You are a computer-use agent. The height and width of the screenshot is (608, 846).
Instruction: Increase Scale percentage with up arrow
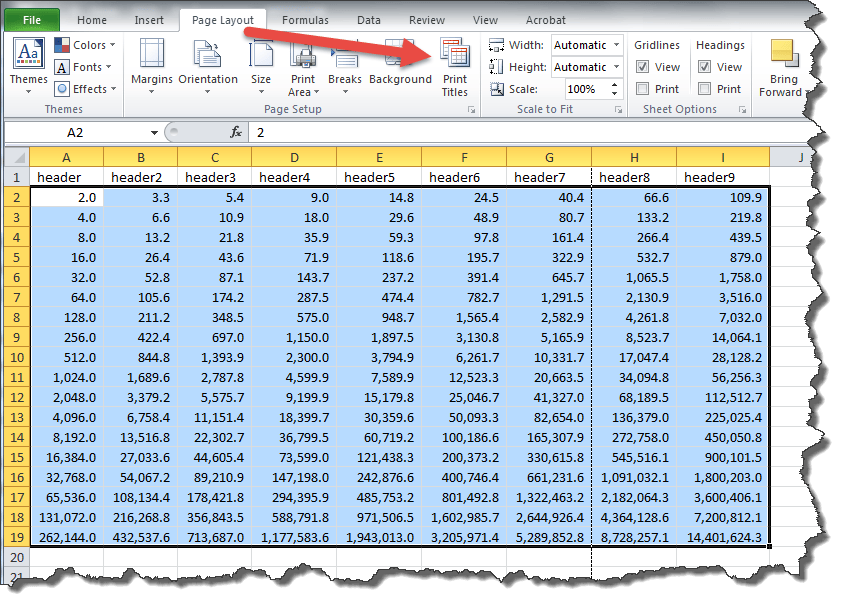tap(615, 85)
